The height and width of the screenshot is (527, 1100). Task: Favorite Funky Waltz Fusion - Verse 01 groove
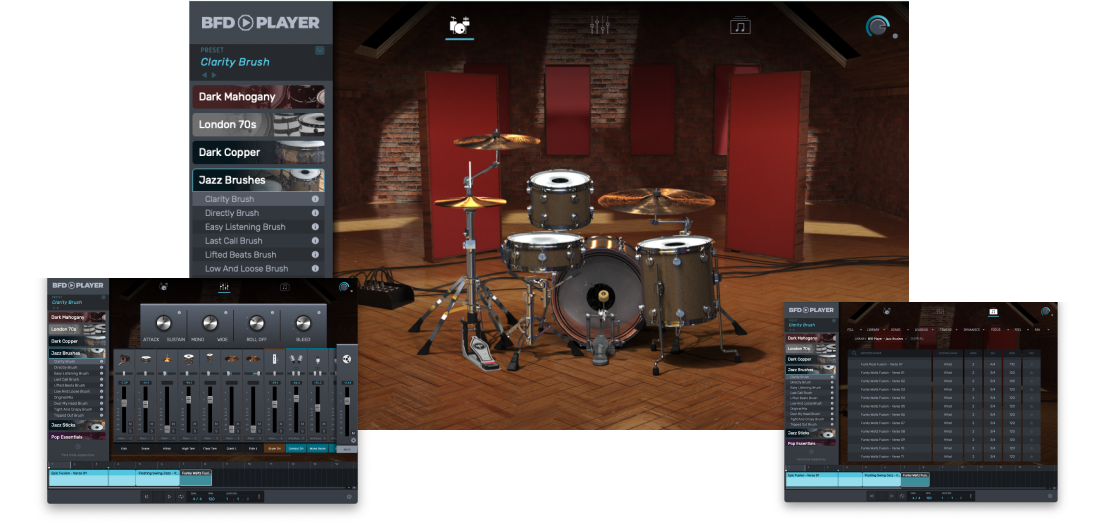pos(1031,373)
